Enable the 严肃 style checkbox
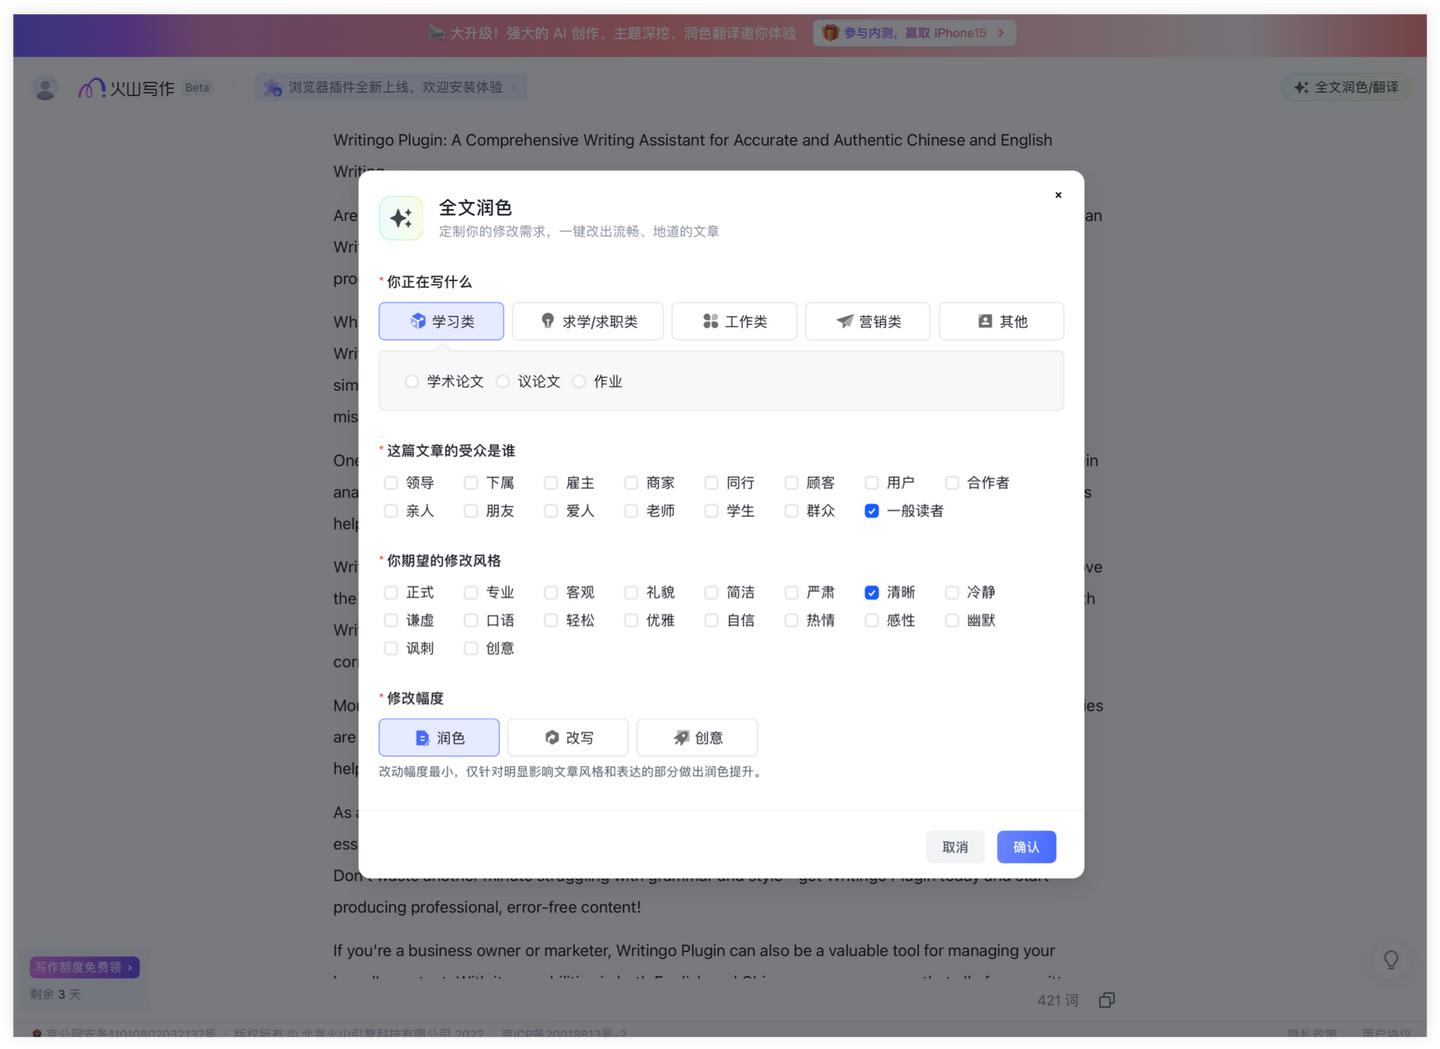This screenshot has height=1049, width=1440. 791,593
